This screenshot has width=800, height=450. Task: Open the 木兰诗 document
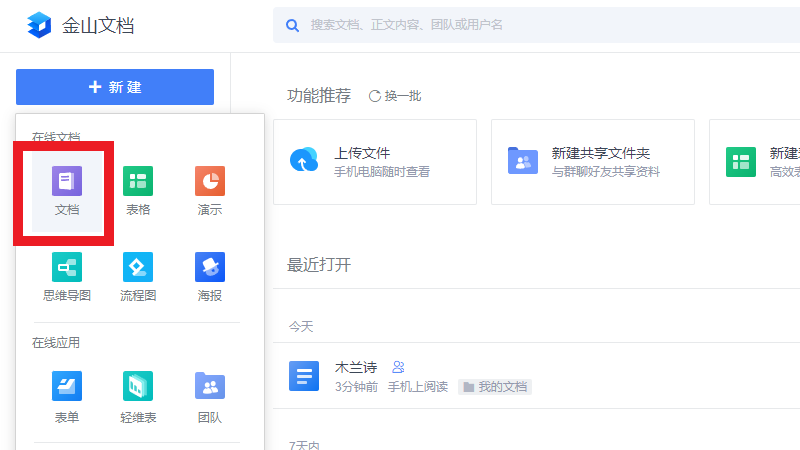click(x=349, y=367)
